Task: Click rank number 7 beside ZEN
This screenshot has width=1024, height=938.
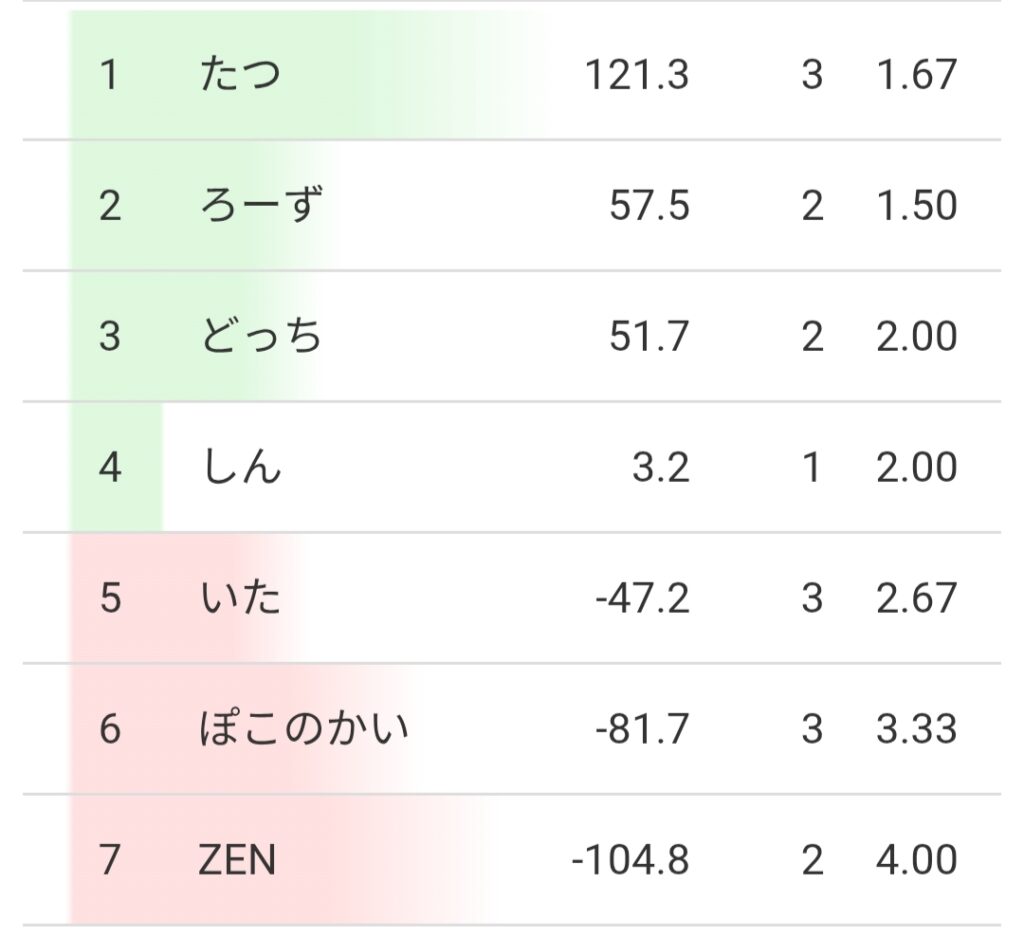Action: (x=109, y=860)
